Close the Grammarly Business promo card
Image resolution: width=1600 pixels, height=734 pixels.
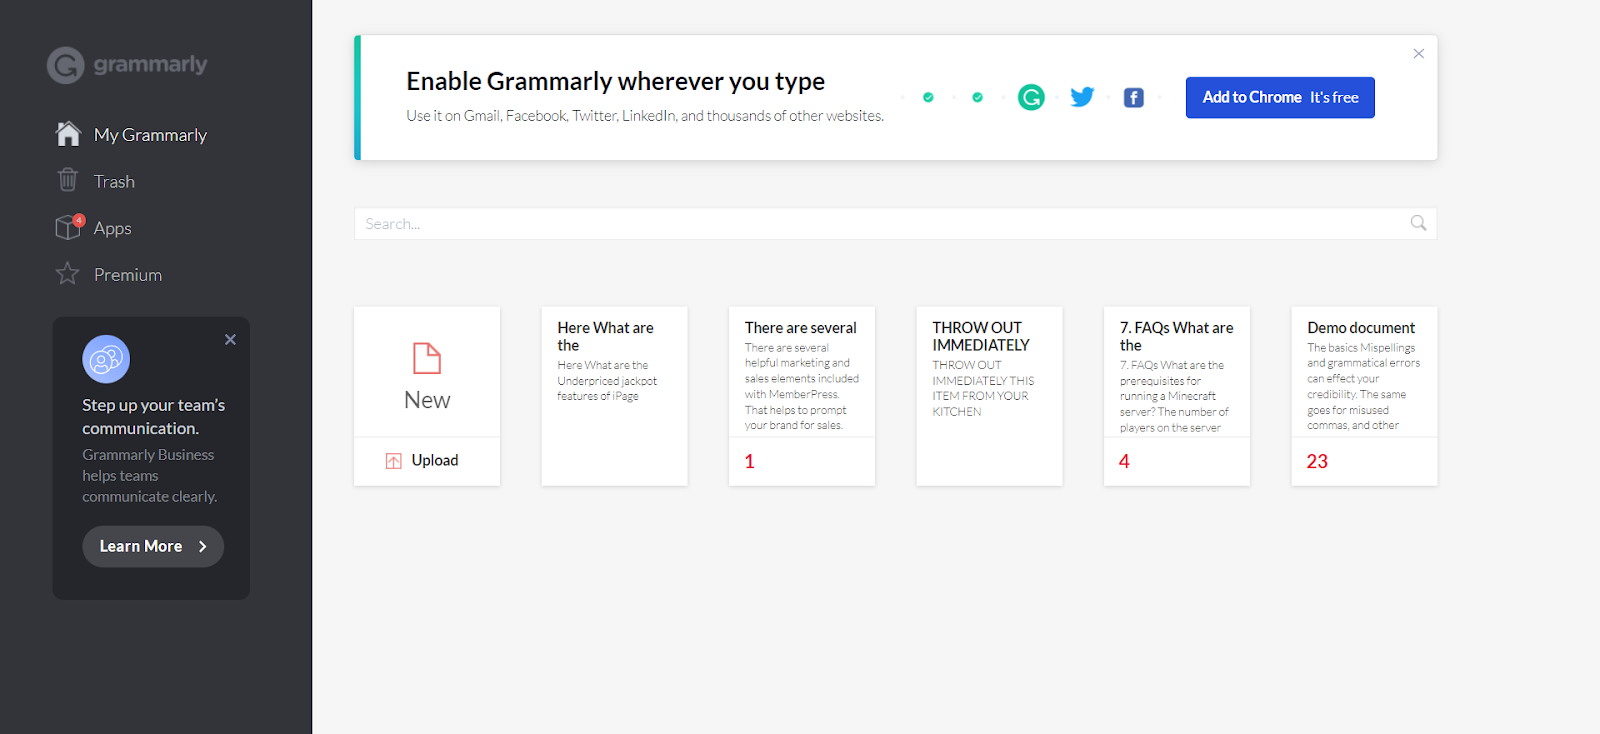pos(230,340)
